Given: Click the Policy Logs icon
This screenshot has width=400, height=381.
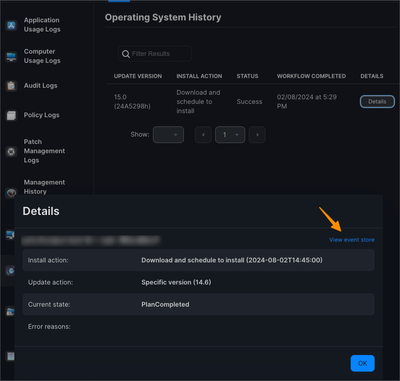Looking at the screenshot, I should [11, 115].
